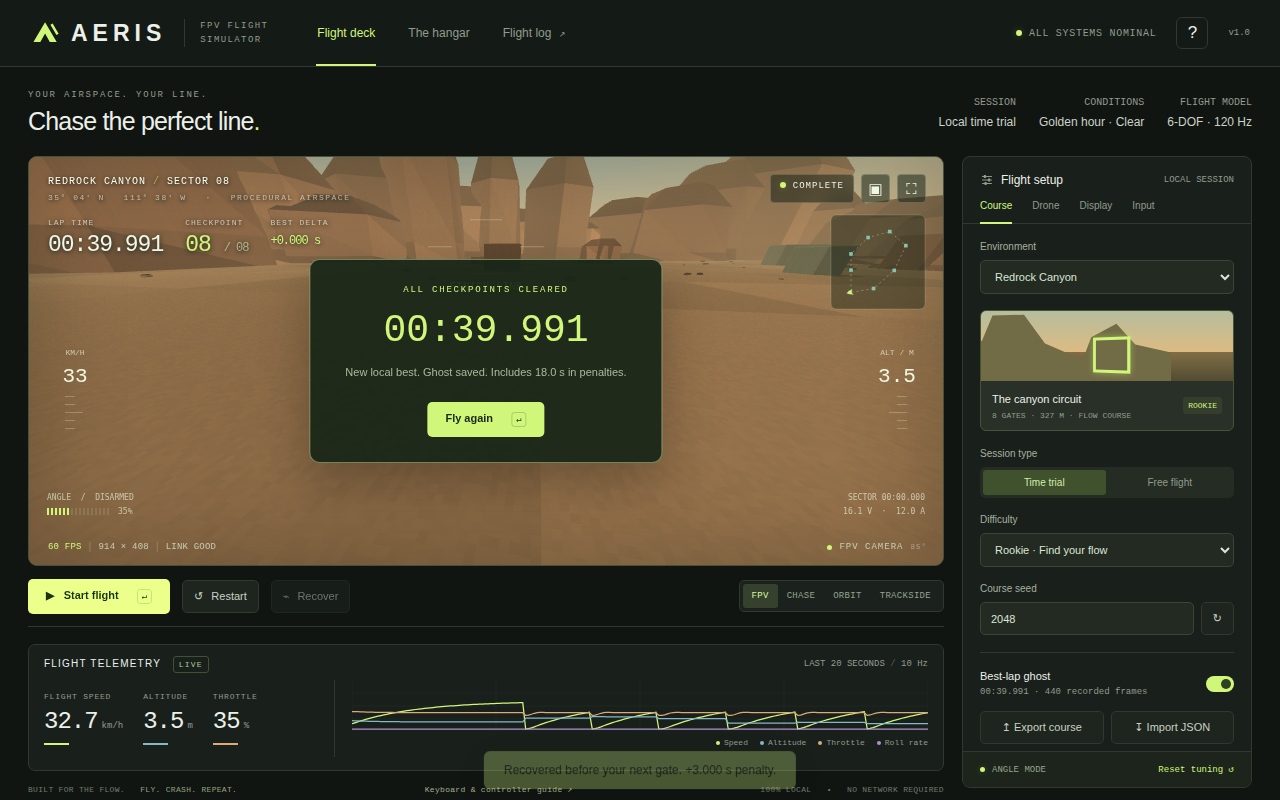Click the Aeris logo icon
Screen dimensions: 1280x800
(x=46, y=33)
